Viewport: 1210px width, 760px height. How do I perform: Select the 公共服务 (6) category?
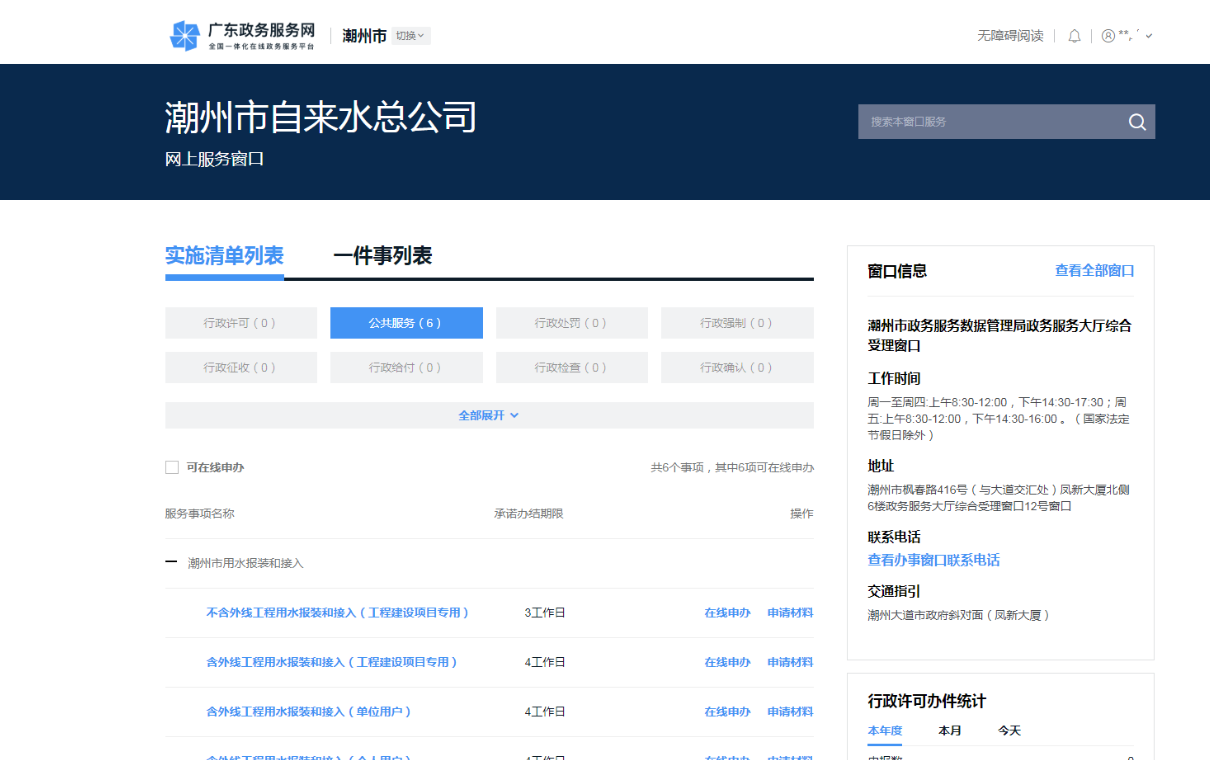(406, 323)
